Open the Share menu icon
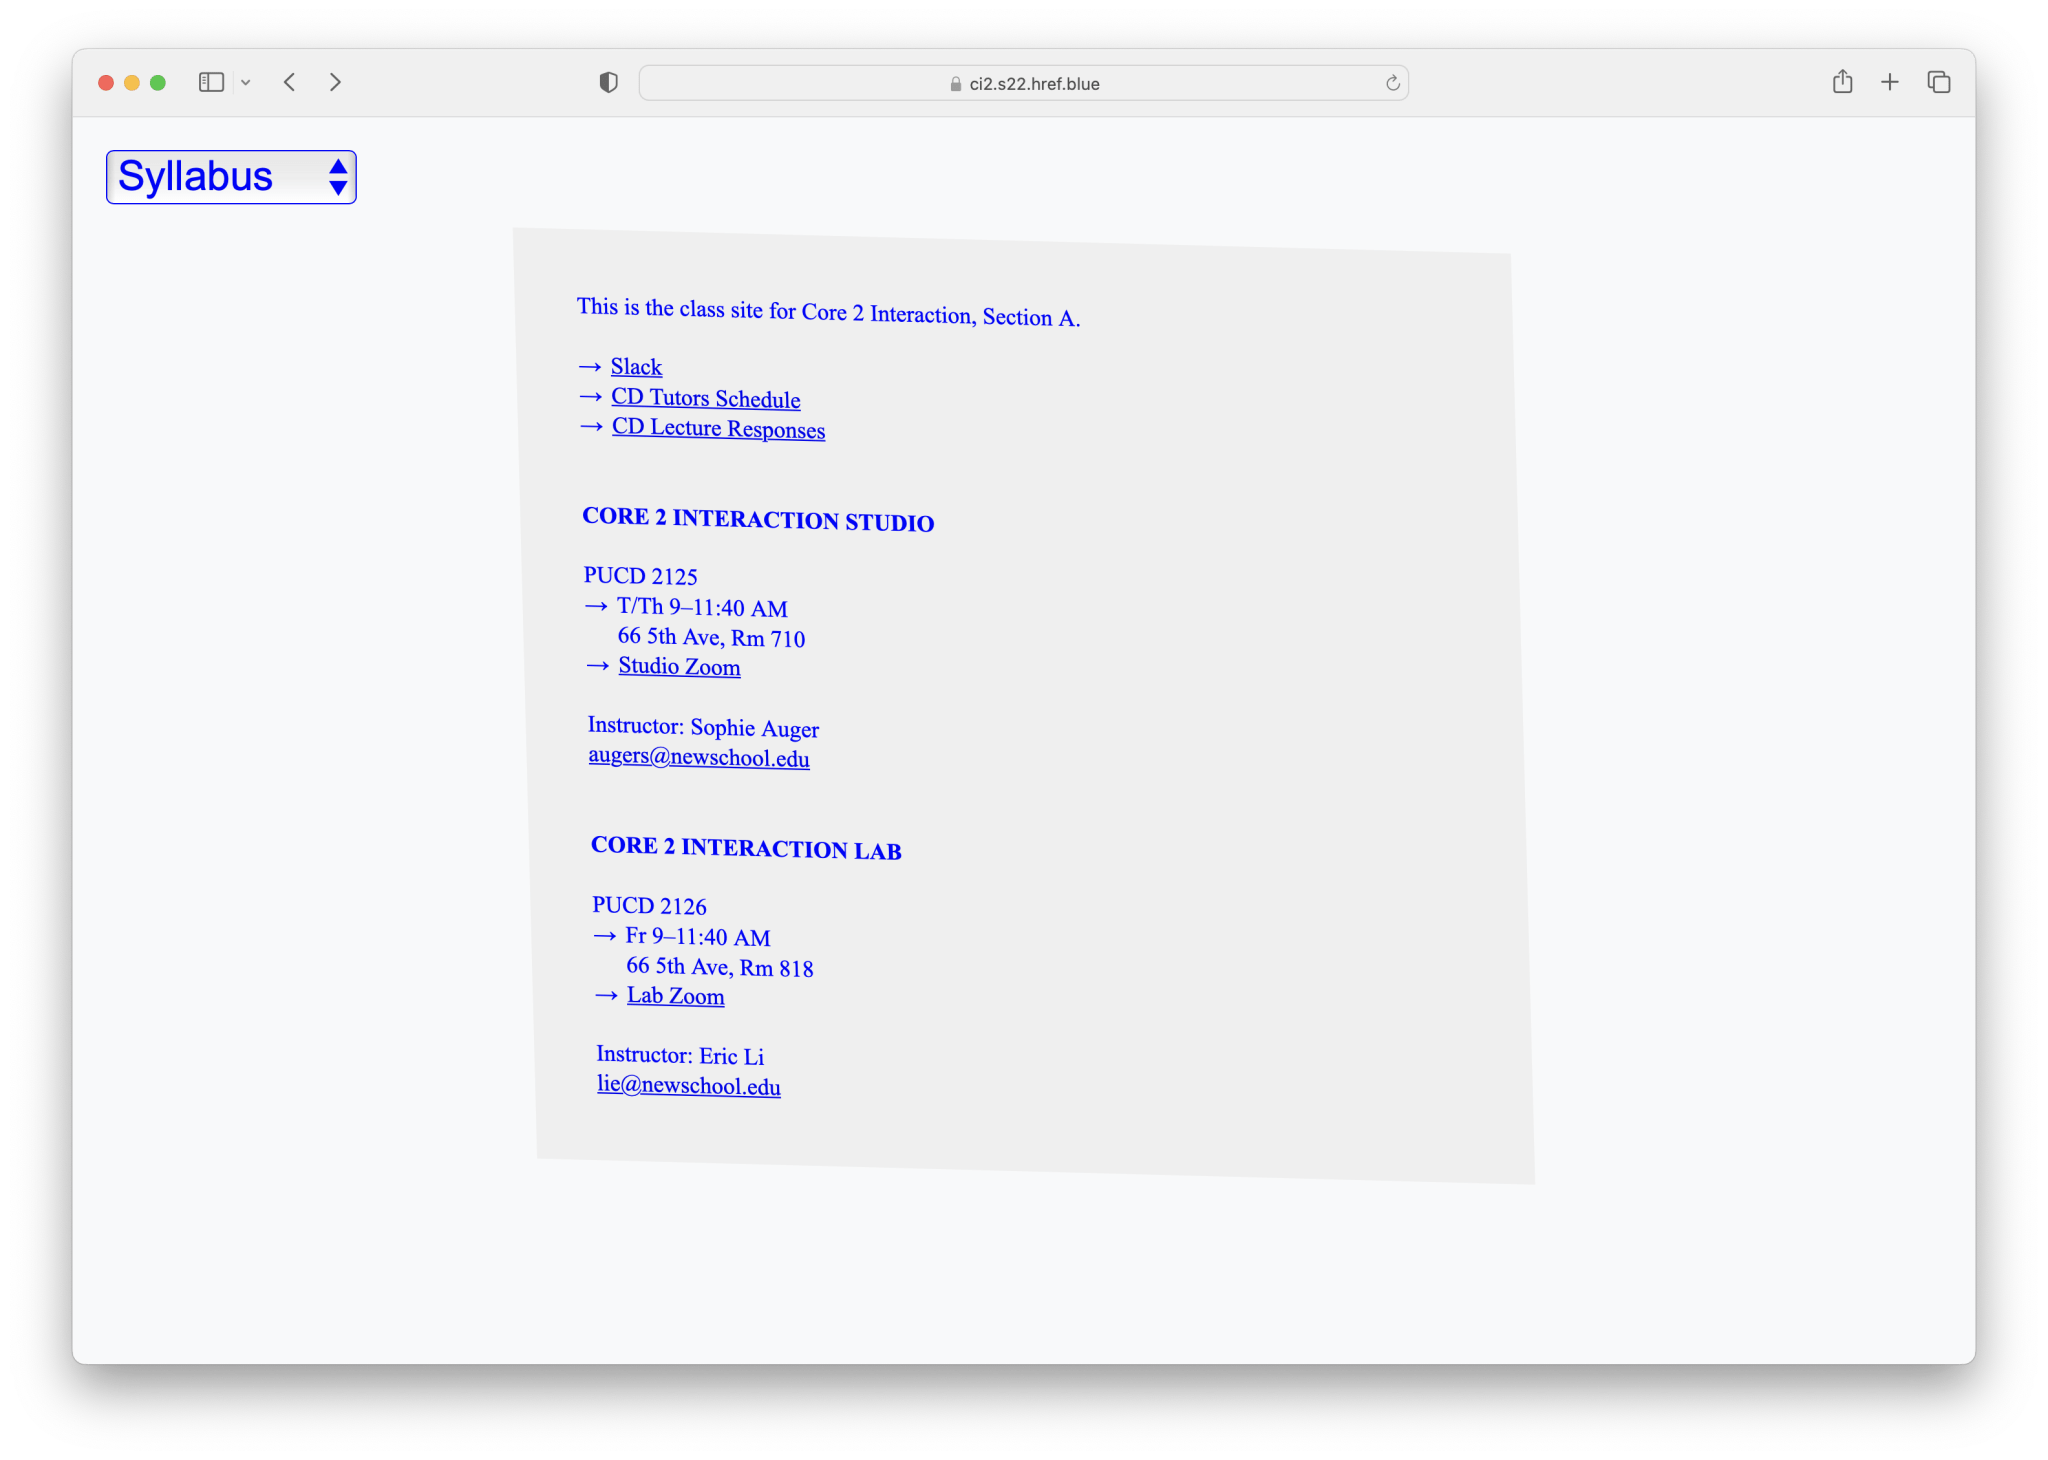 pos(1842,82)
